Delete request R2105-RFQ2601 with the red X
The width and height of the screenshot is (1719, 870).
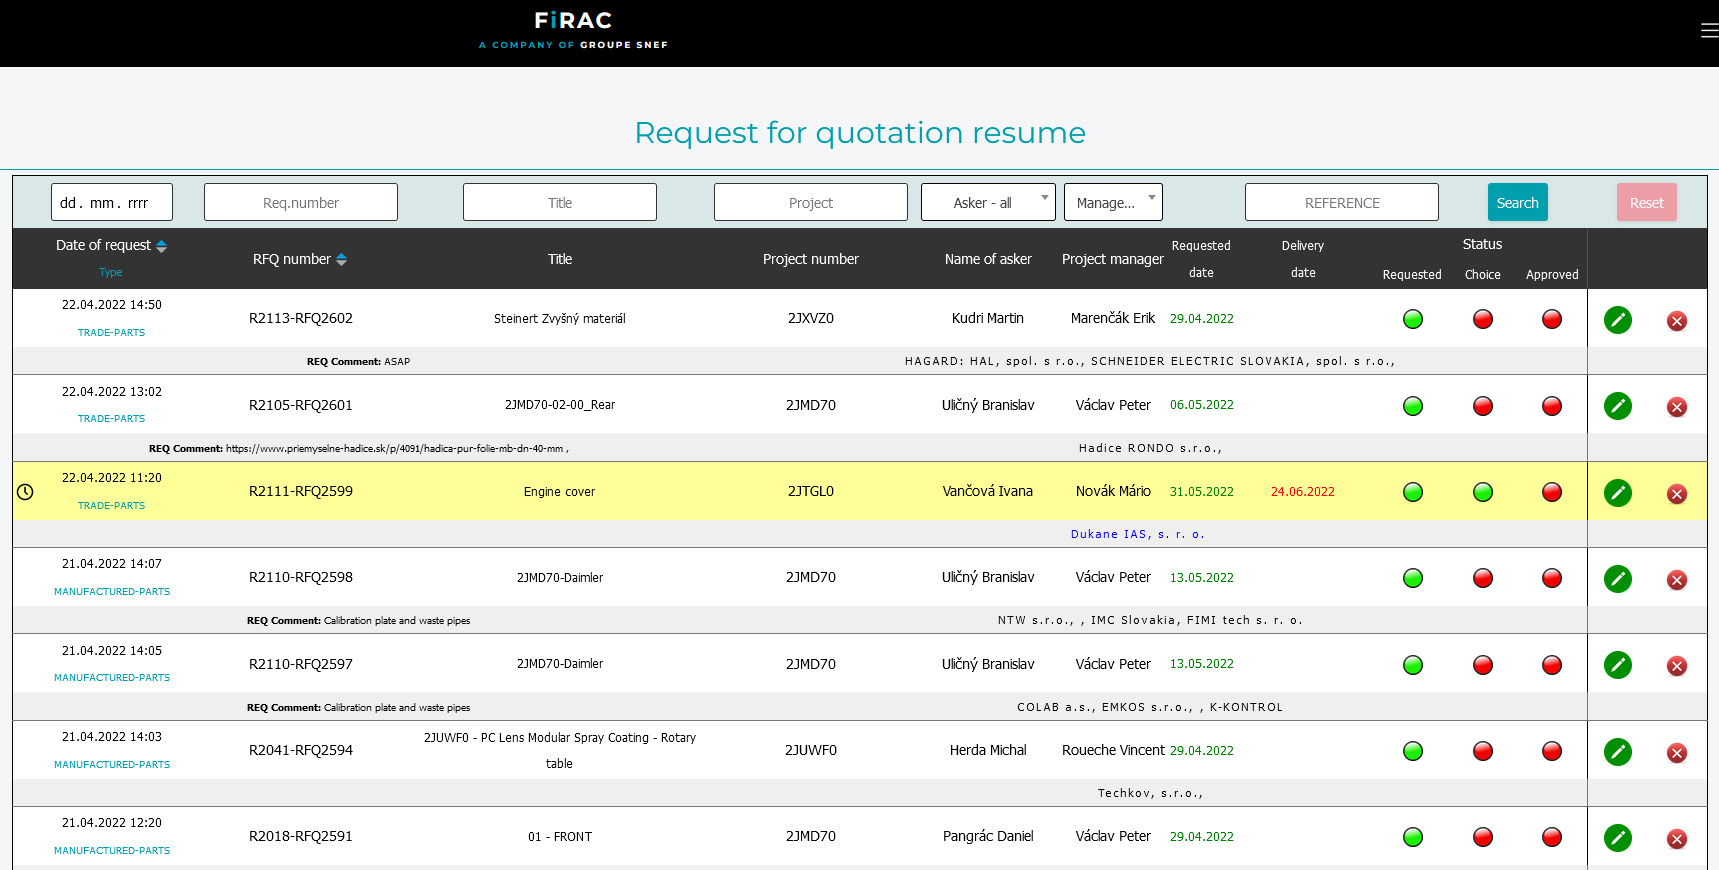point(1676,407)
